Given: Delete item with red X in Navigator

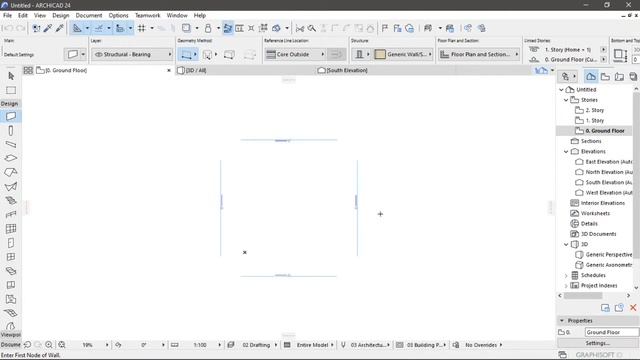Looking at the screenshot, I should [x=633, y=307].
